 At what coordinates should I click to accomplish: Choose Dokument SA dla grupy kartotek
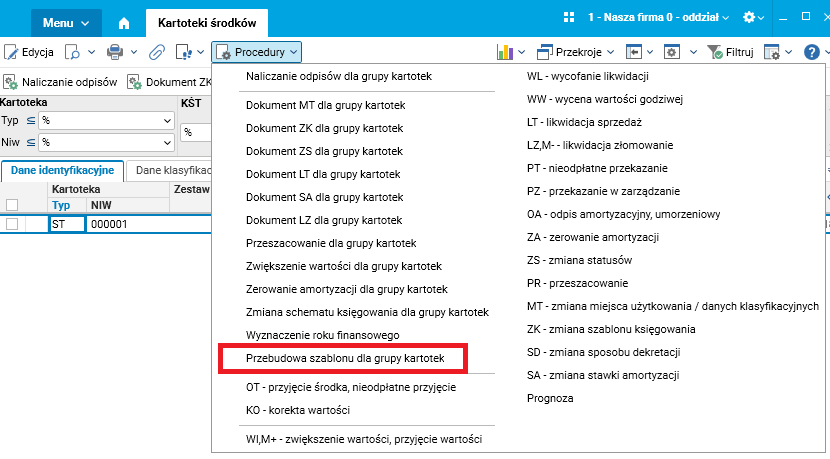324,197
